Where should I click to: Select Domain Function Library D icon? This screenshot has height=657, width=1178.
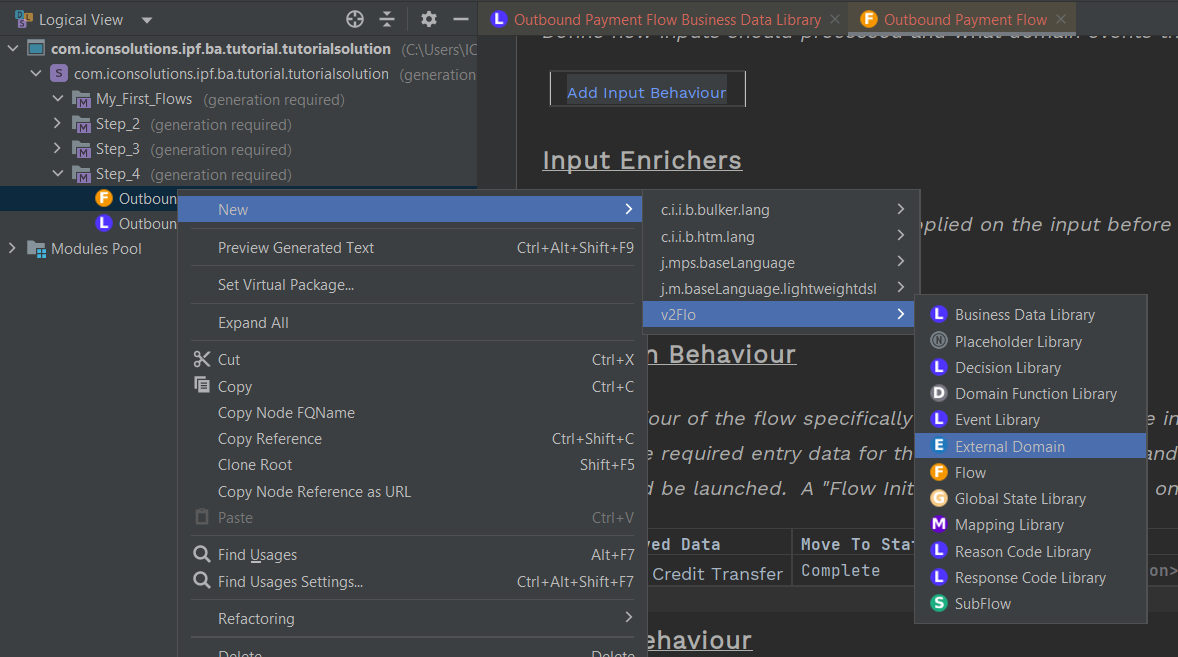click(x=938, y=393)
